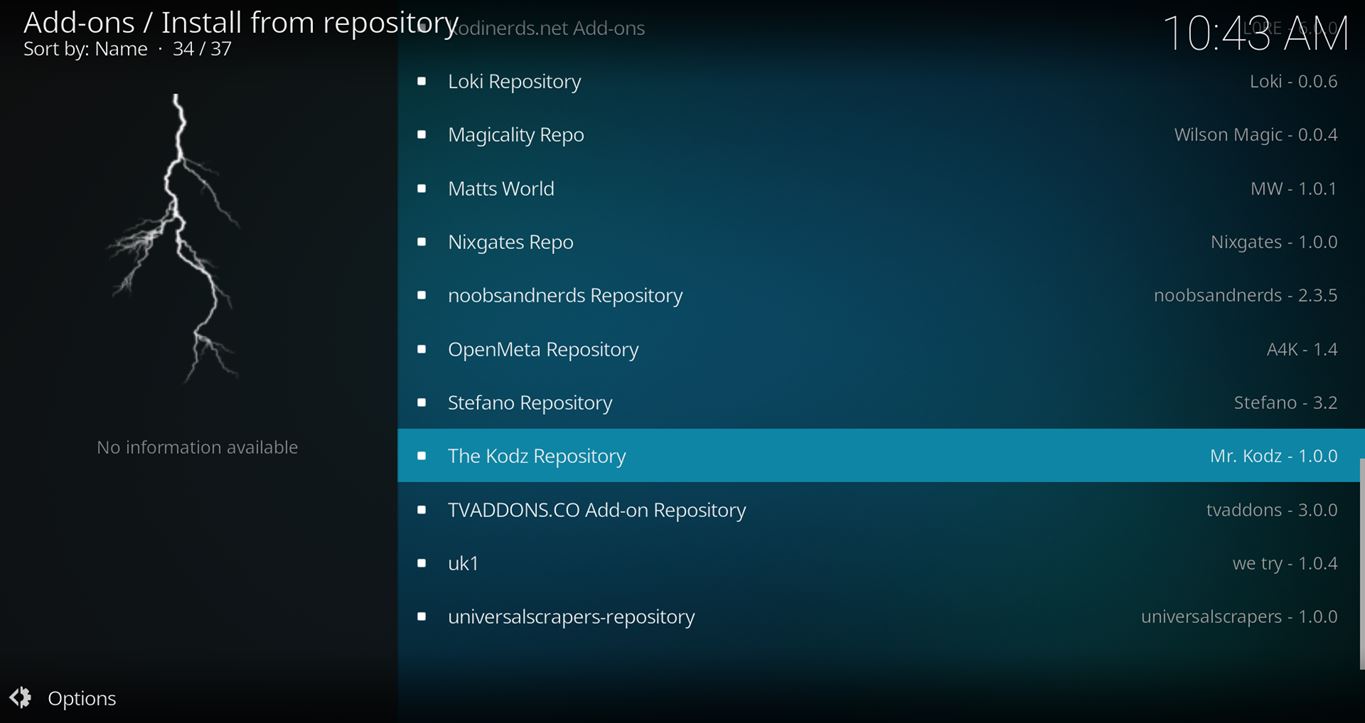Screen dimensions: 1365x723
Task: Choose Stefano Repository from the list
Action: 530,402
